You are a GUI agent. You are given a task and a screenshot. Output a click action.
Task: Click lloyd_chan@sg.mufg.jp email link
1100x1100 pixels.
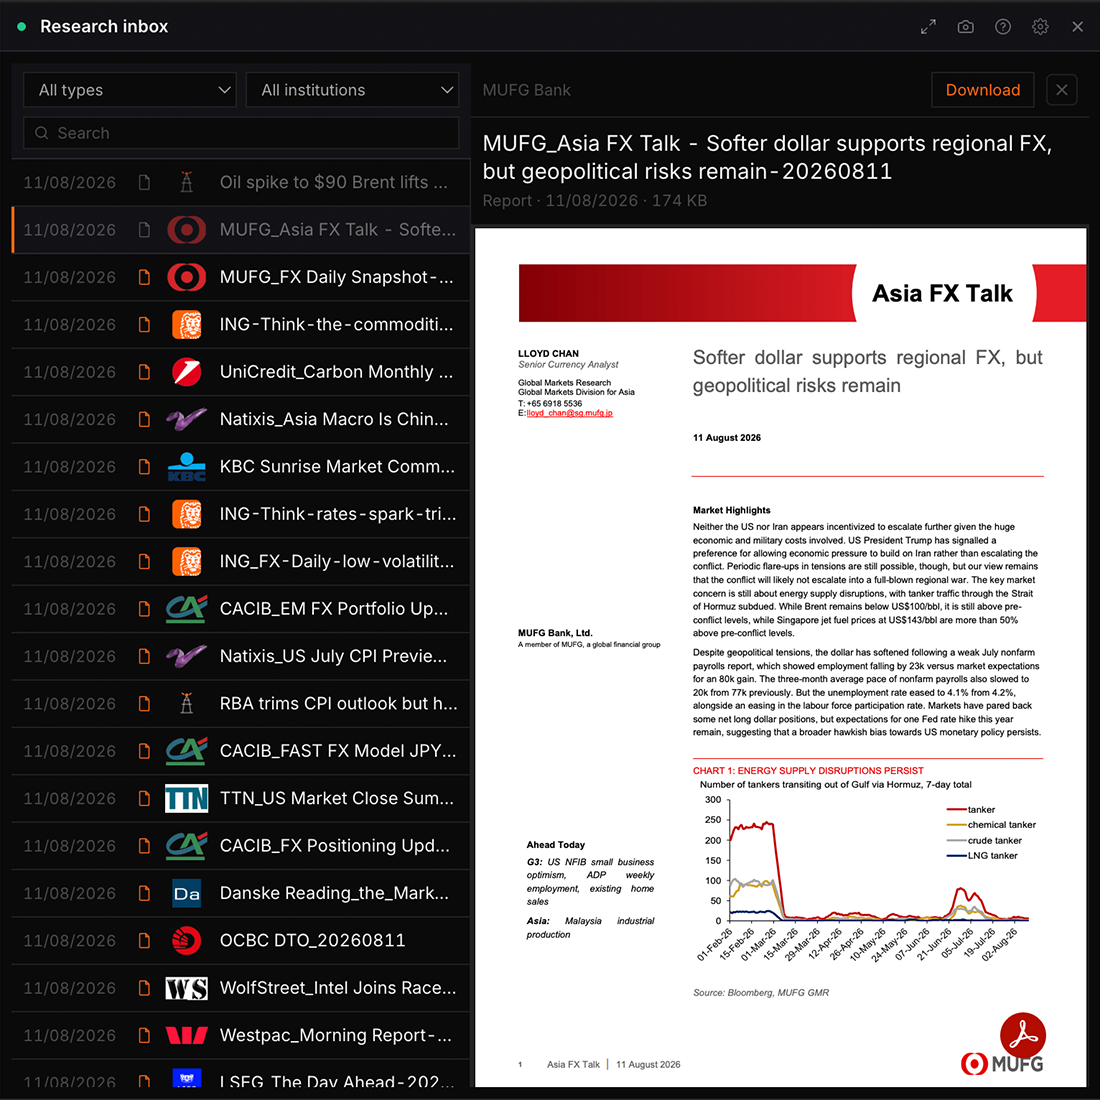pyautogui.click(x=570, y=413)
